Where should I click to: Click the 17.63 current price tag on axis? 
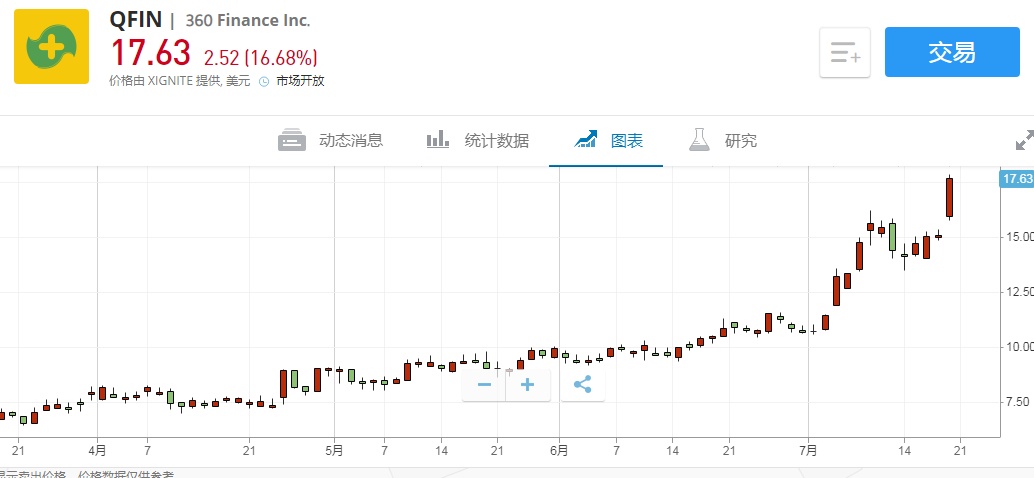pos(1016,179)
